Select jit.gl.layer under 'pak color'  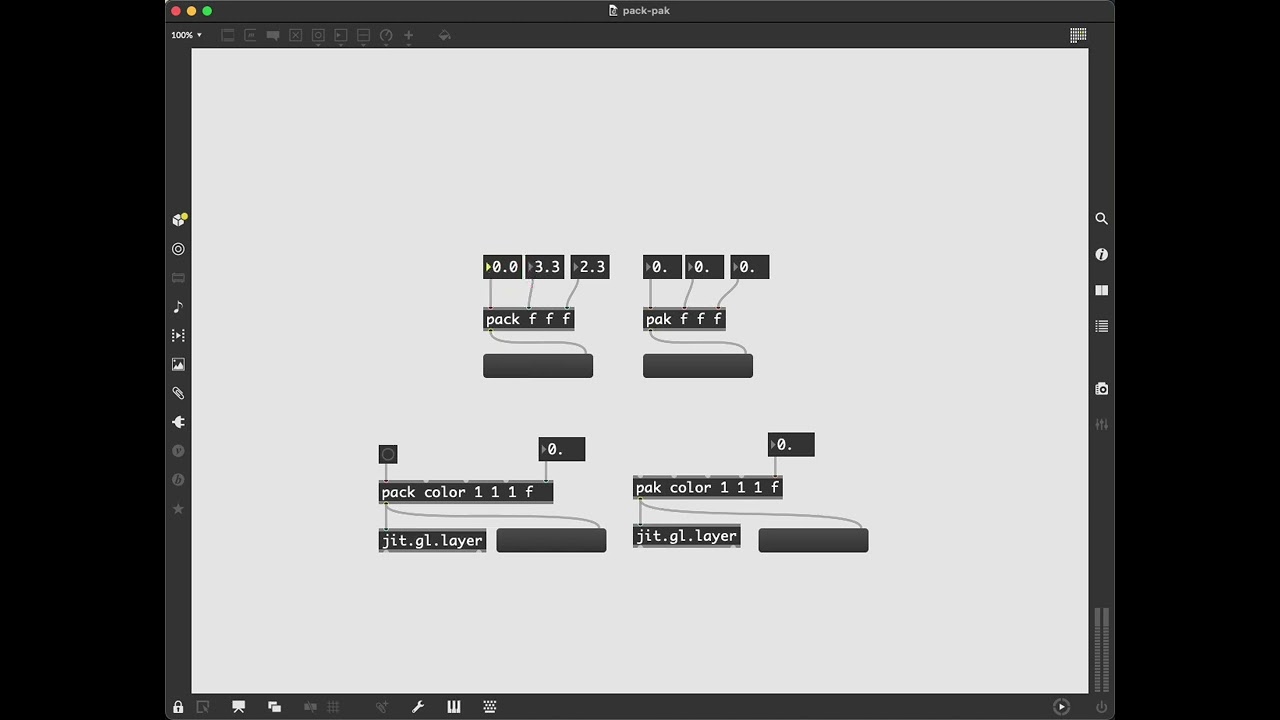click(x=687, y=536)
